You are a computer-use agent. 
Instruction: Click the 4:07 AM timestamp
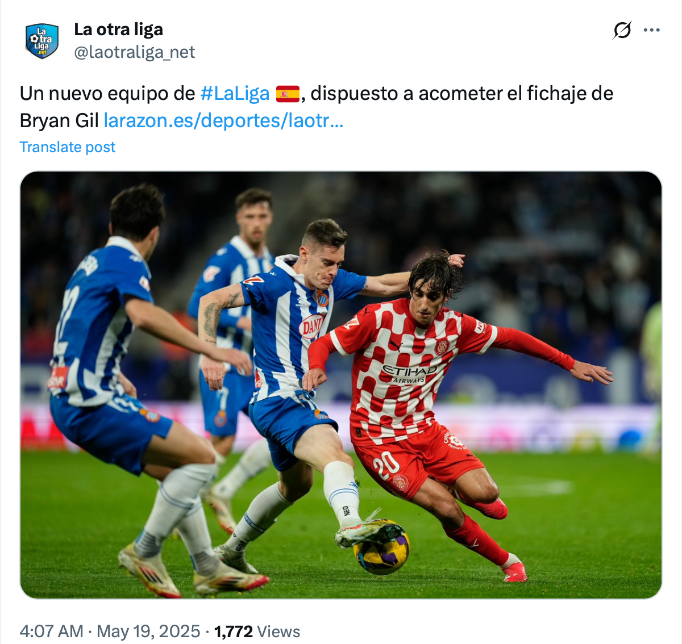tap(51, 631)
